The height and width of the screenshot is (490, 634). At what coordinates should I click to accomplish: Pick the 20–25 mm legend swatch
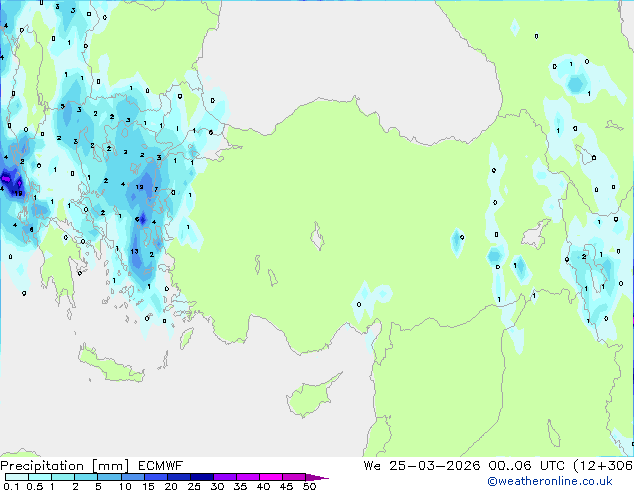[x=178, y=477]
